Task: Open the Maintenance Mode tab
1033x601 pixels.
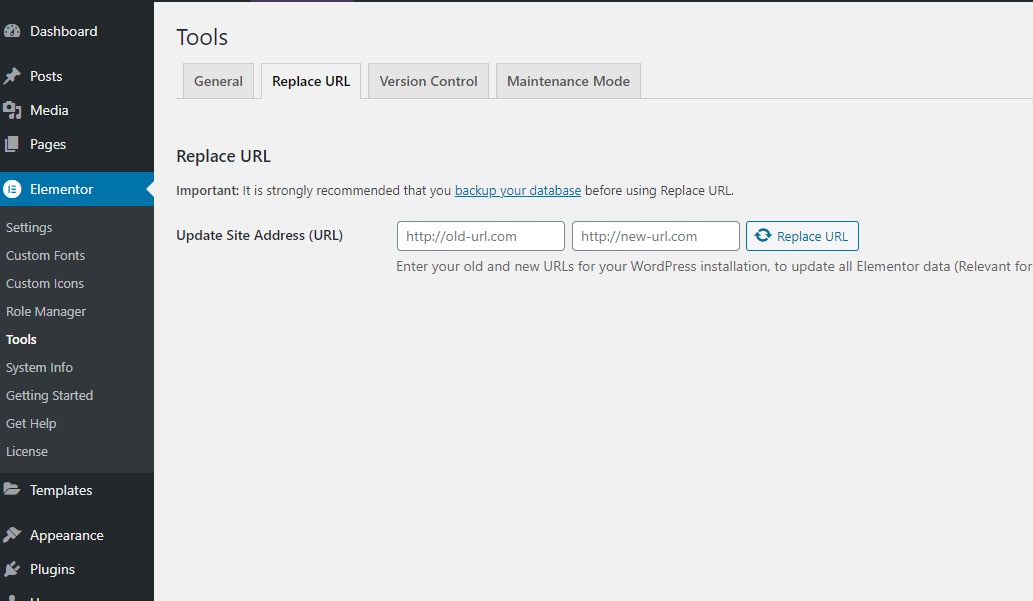Action: [568, 81]
